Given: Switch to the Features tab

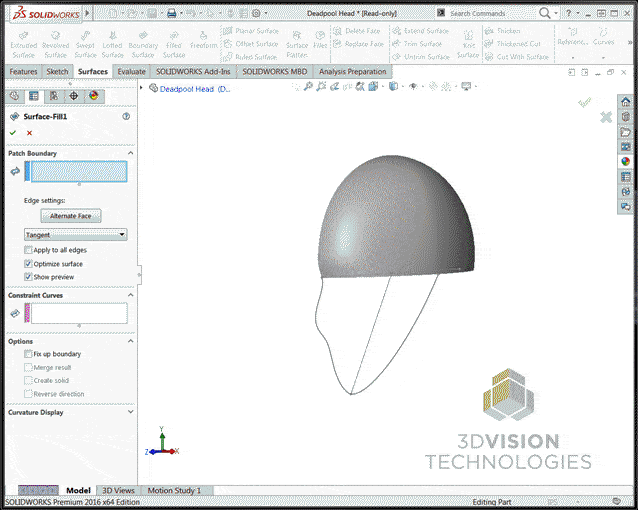Looking at the screenshot, I should [23, 72].
